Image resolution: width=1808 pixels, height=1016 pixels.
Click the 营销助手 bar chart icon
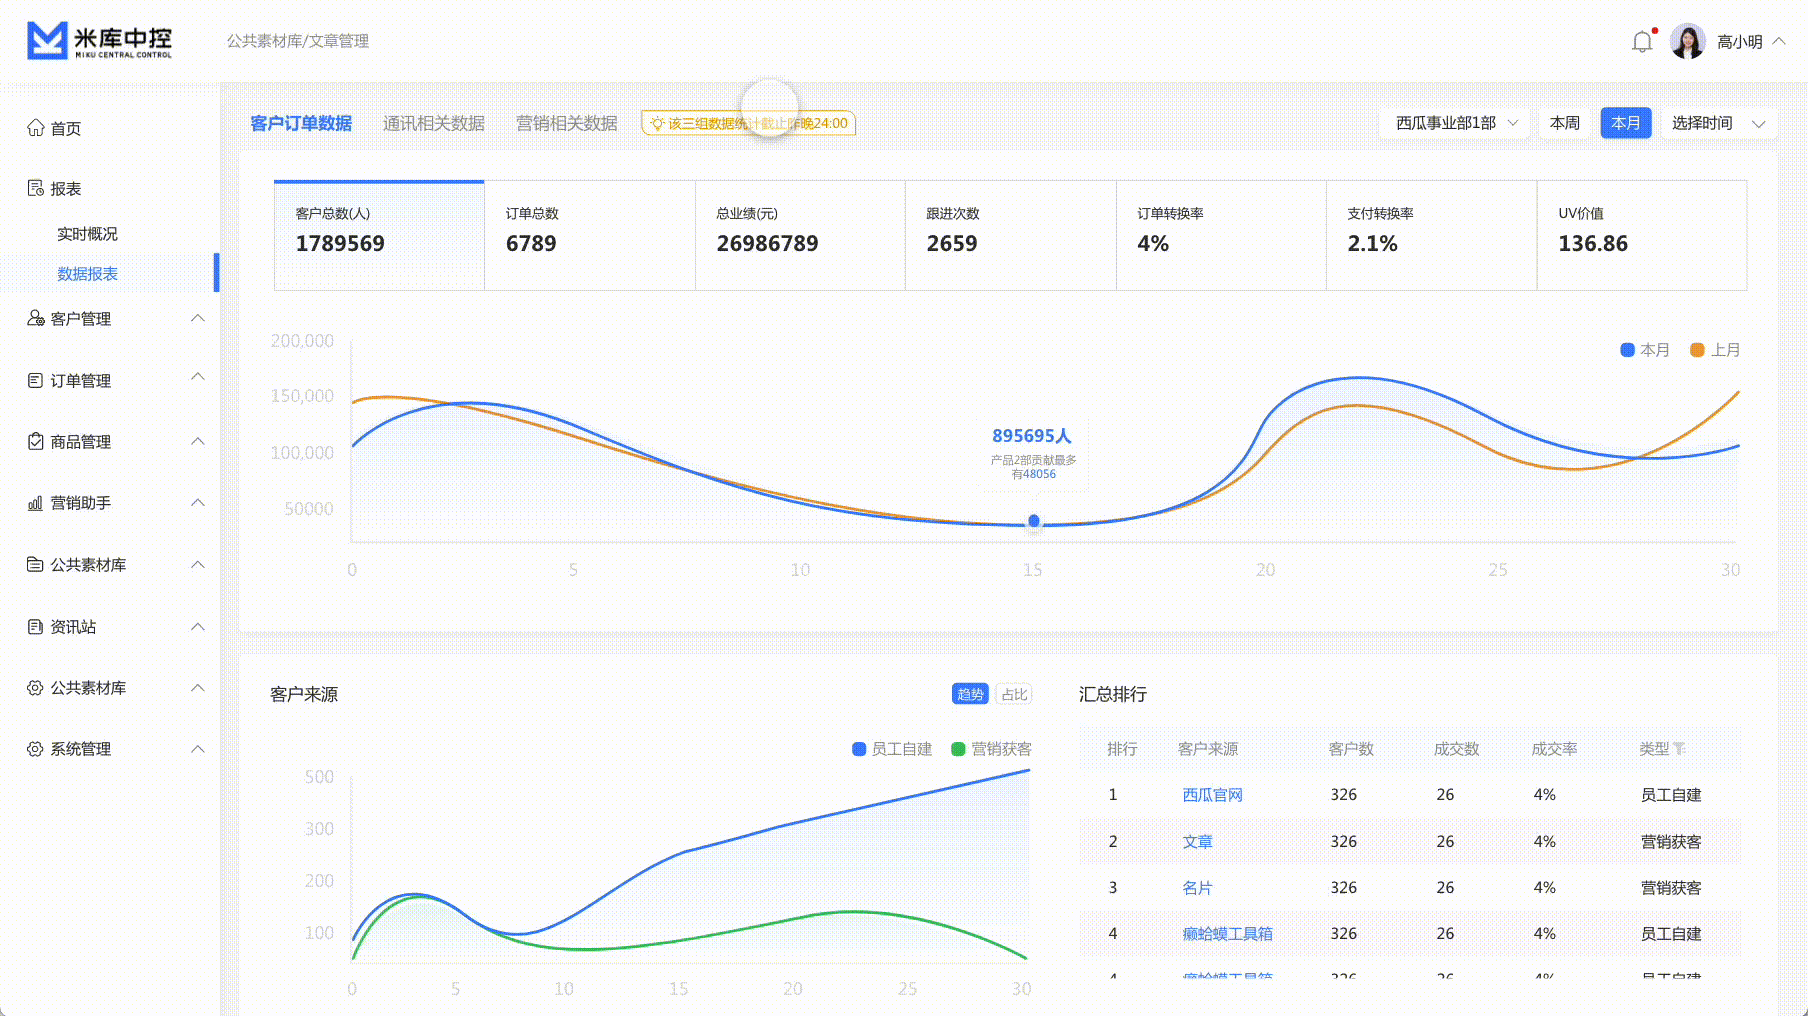pyautogui.click(x=36, y=503)
